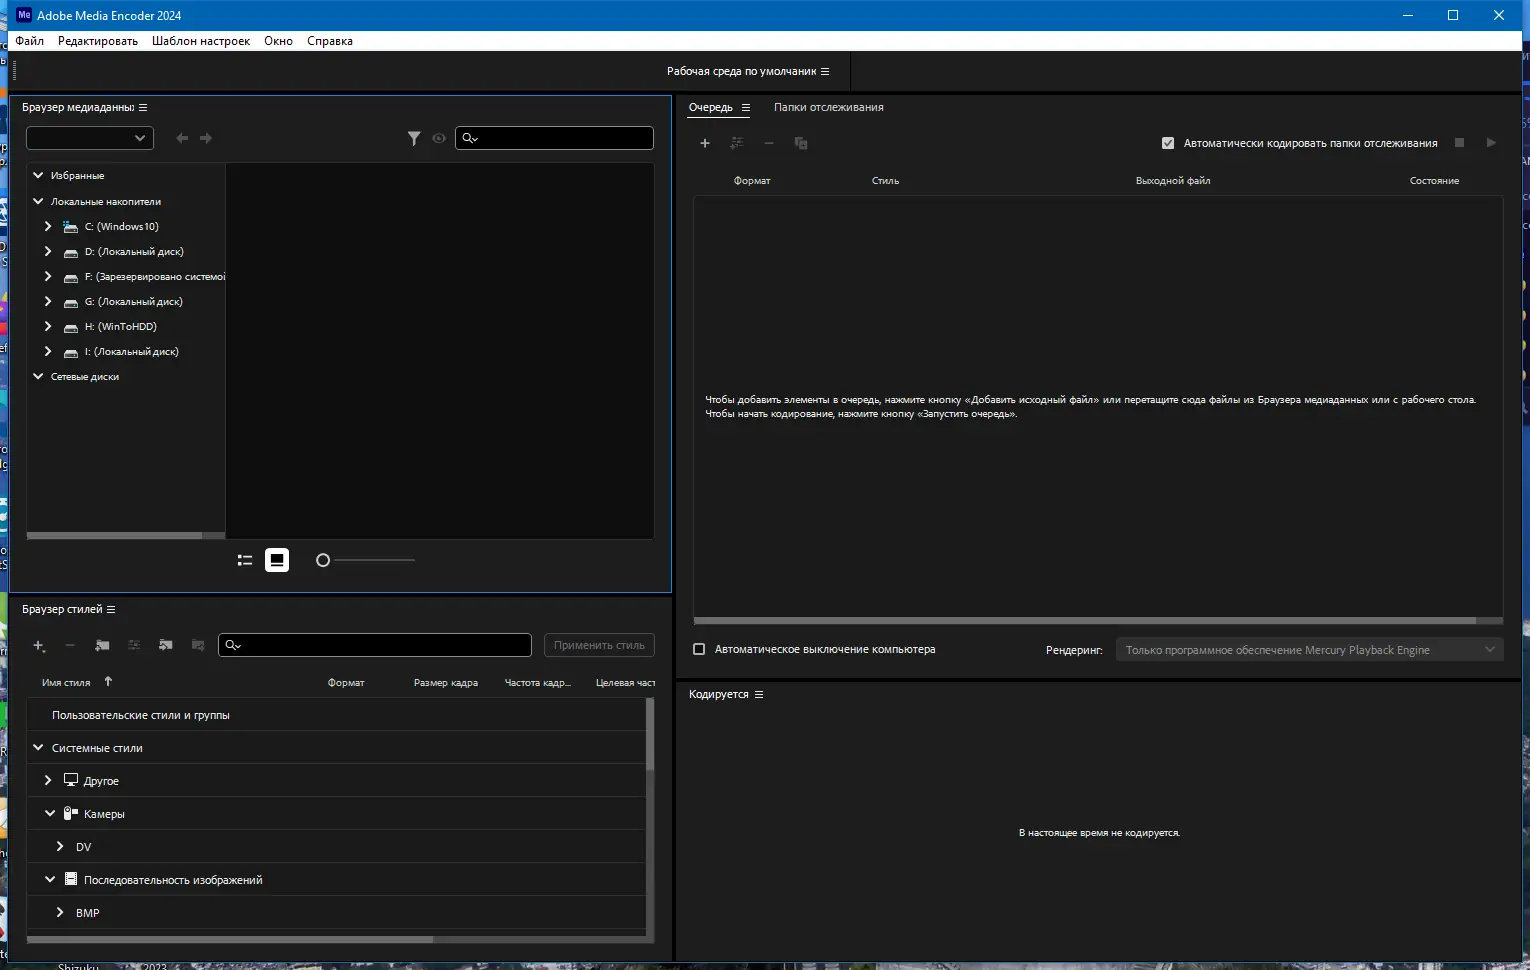Create a new style with the plus icon
The width and height of the screenshot is (1530, 970).
39,646
